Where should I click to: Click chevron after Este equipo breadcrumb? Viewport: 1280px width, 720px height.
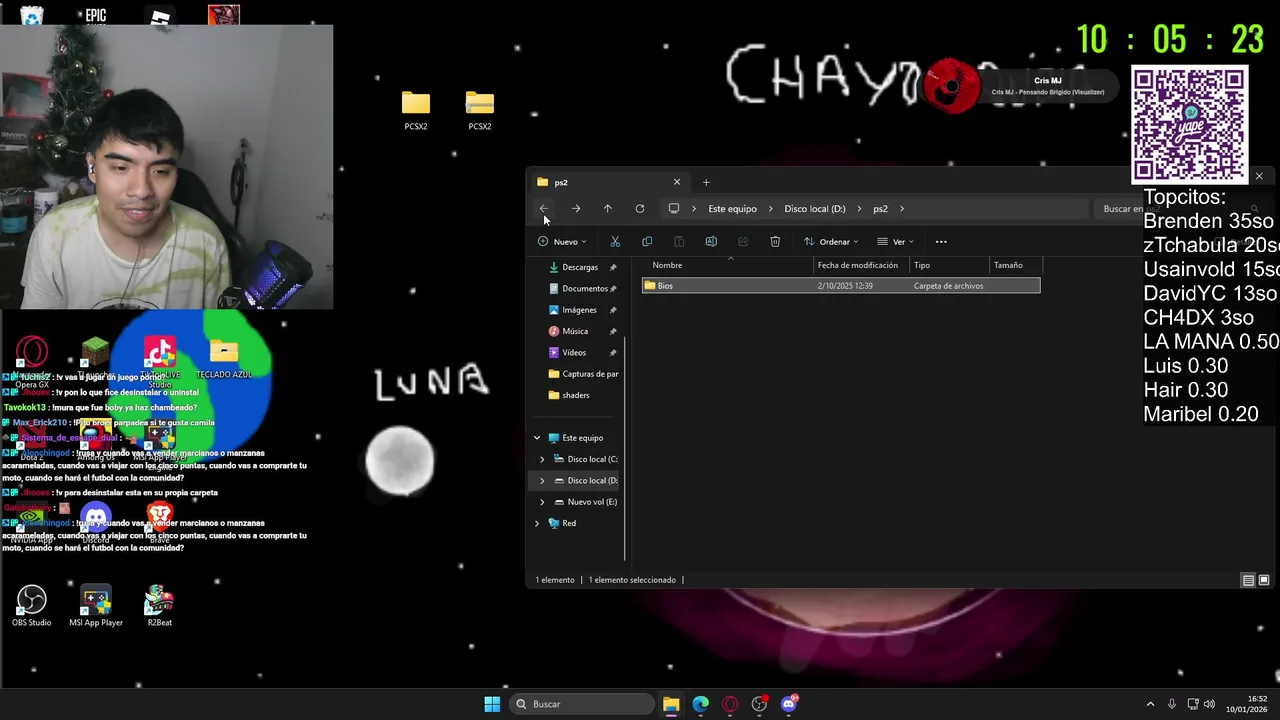[771, 209]
